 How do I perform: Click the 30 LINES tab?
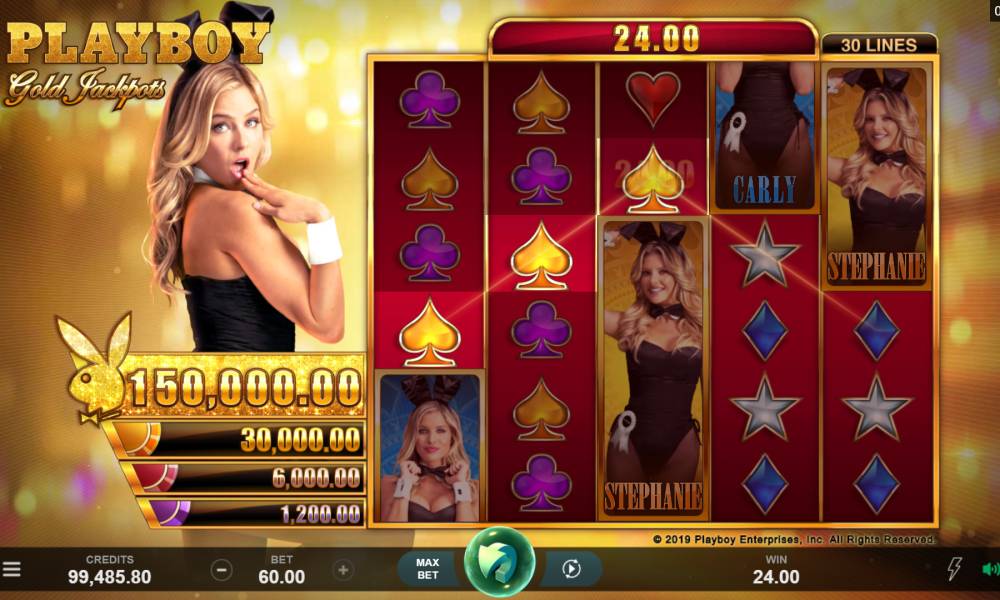pos(879,45)
